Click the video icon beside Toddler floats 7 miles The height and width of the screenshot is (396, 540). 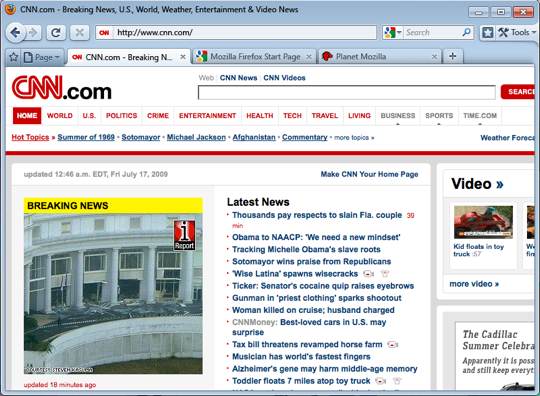380,381
